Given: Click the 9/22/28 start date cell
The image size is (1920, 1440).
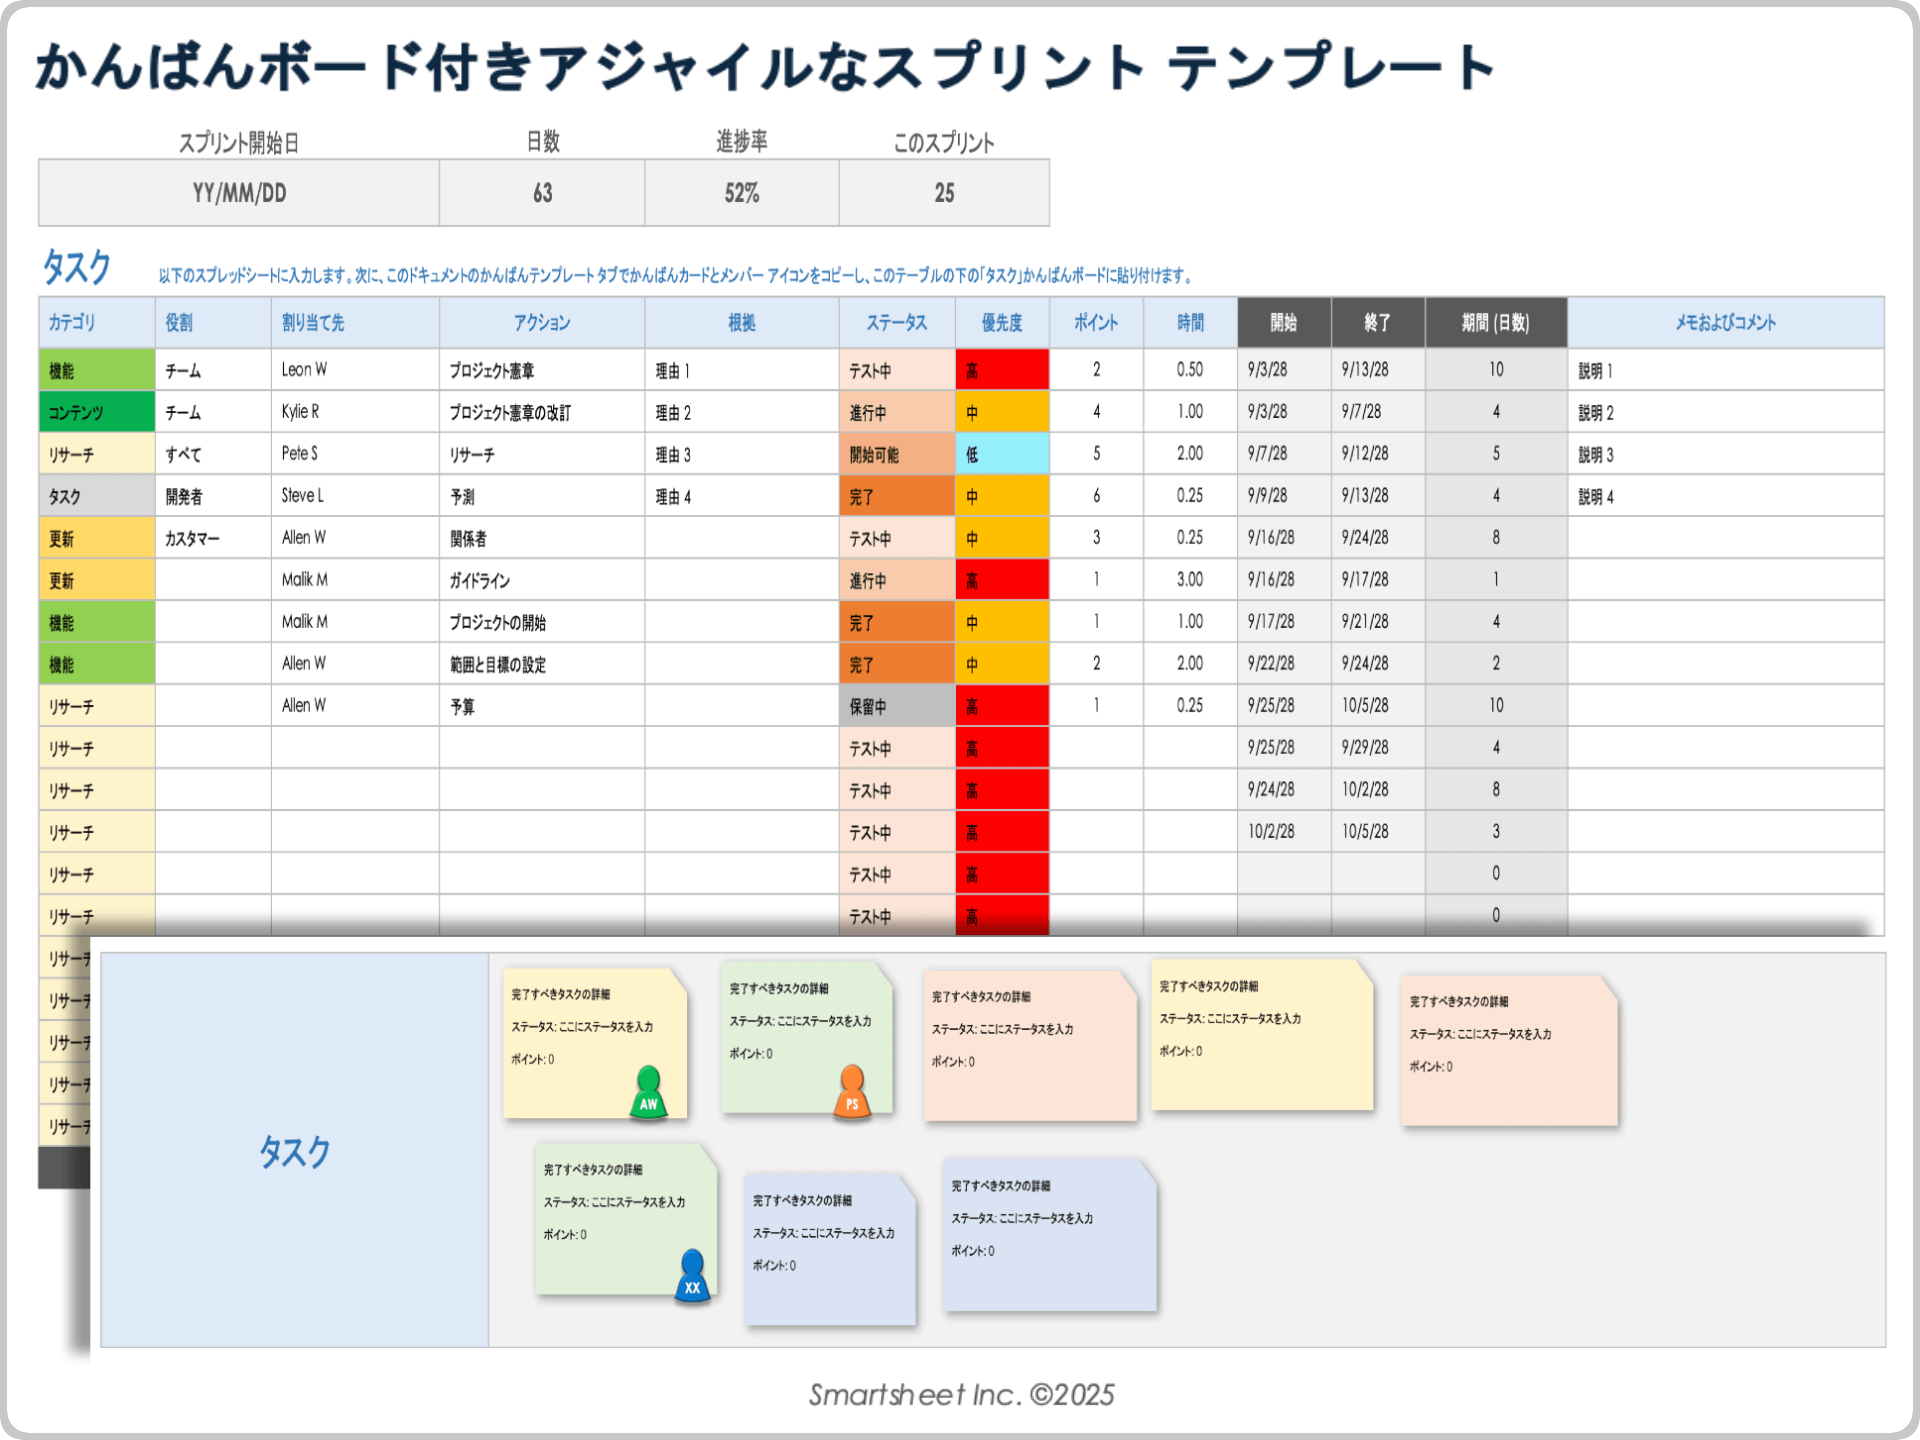Looking at the screenshot, I should pyautogui.click(x=1284, y=664).
